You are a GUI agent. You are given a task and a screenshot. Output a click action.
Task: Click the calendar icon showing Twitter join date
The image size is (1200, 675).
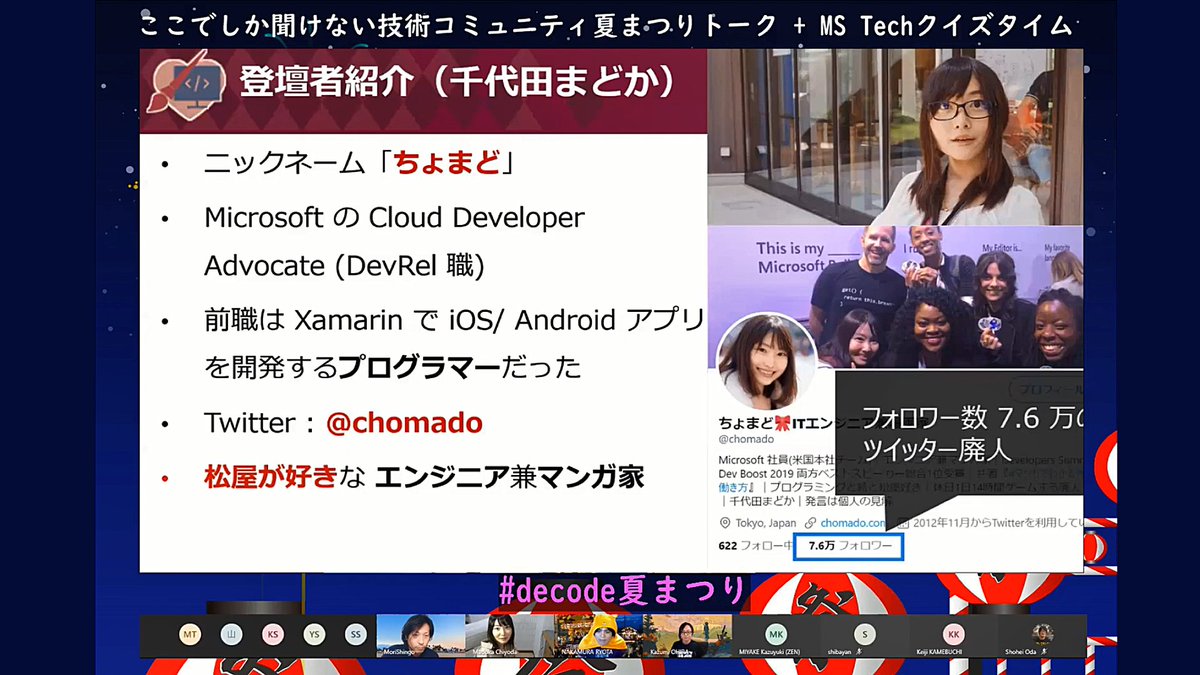point(903,522)
